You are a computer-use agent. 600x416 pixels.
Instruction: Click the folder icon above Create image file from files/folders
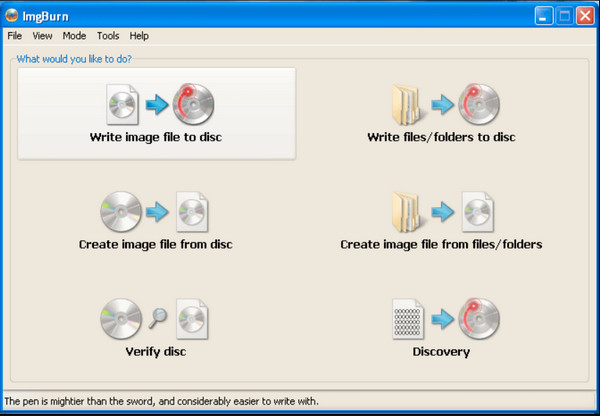click(408, 212)
